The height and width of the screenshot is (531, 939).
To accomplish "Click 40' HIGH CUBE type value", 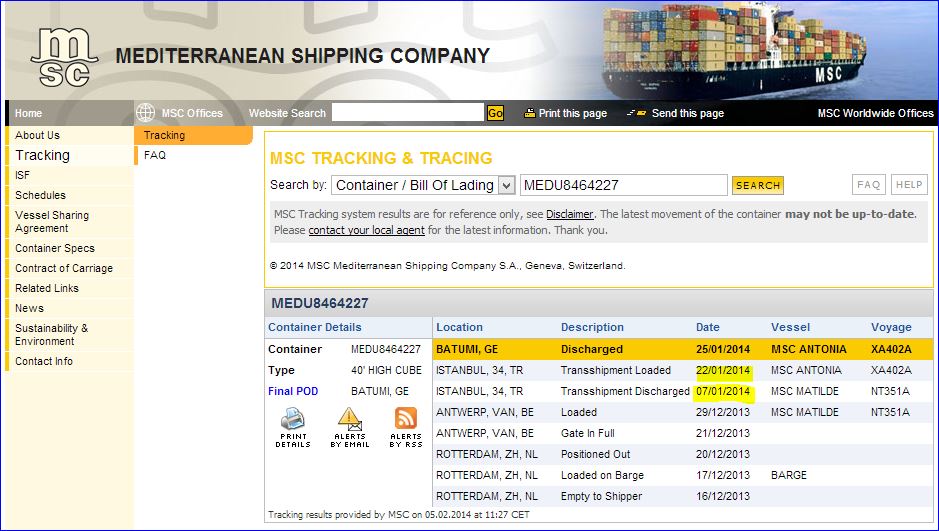I will [x=386, y=371].
